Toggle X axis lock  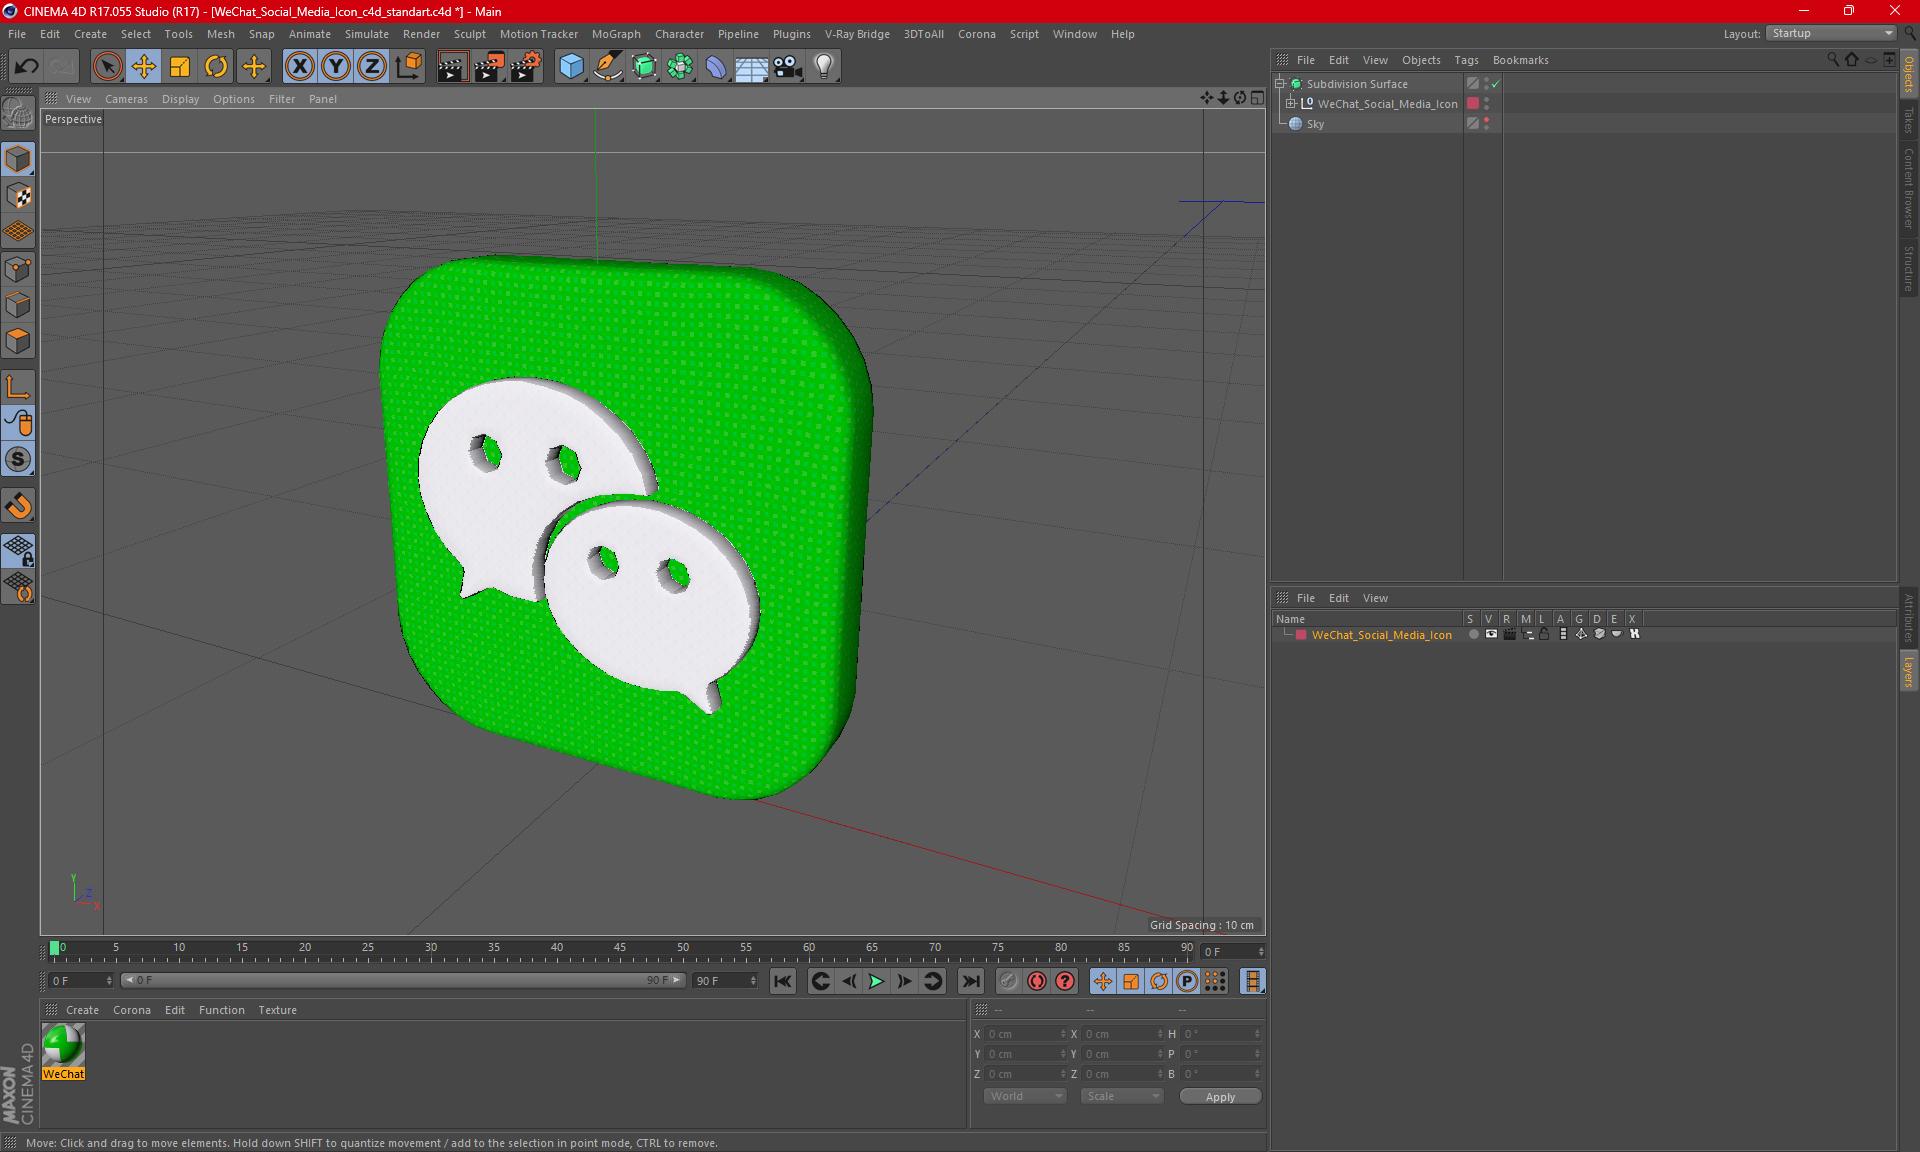299,66
